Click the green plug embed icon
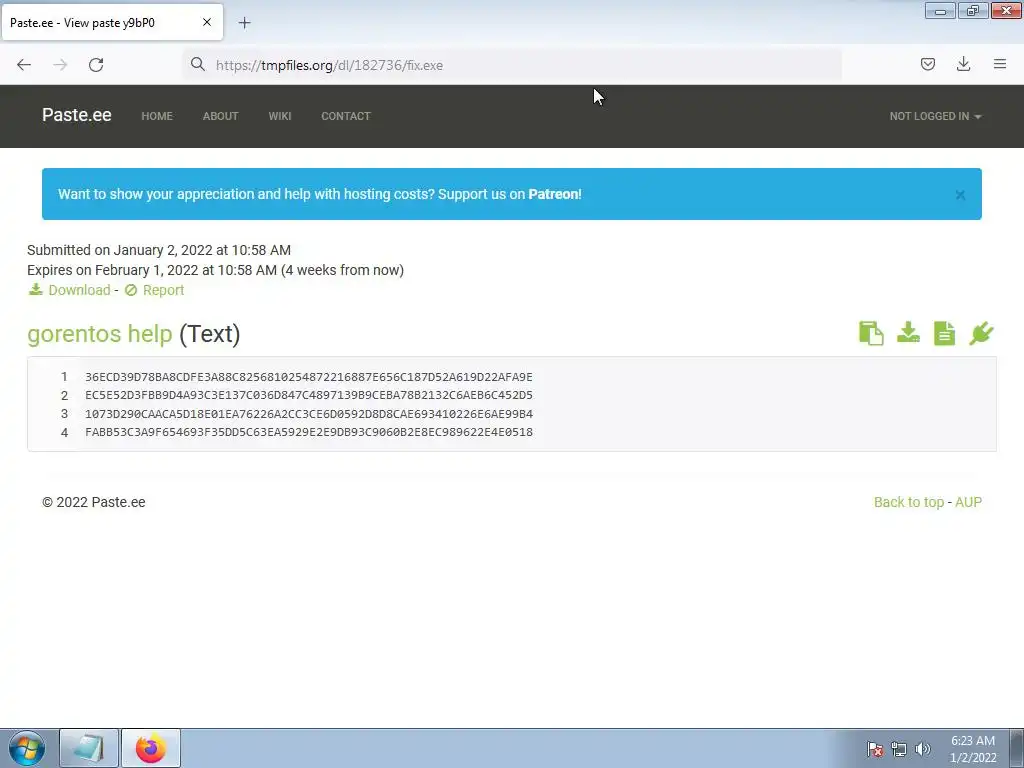This screenshot has width=1024, height=768. point(981,333)
